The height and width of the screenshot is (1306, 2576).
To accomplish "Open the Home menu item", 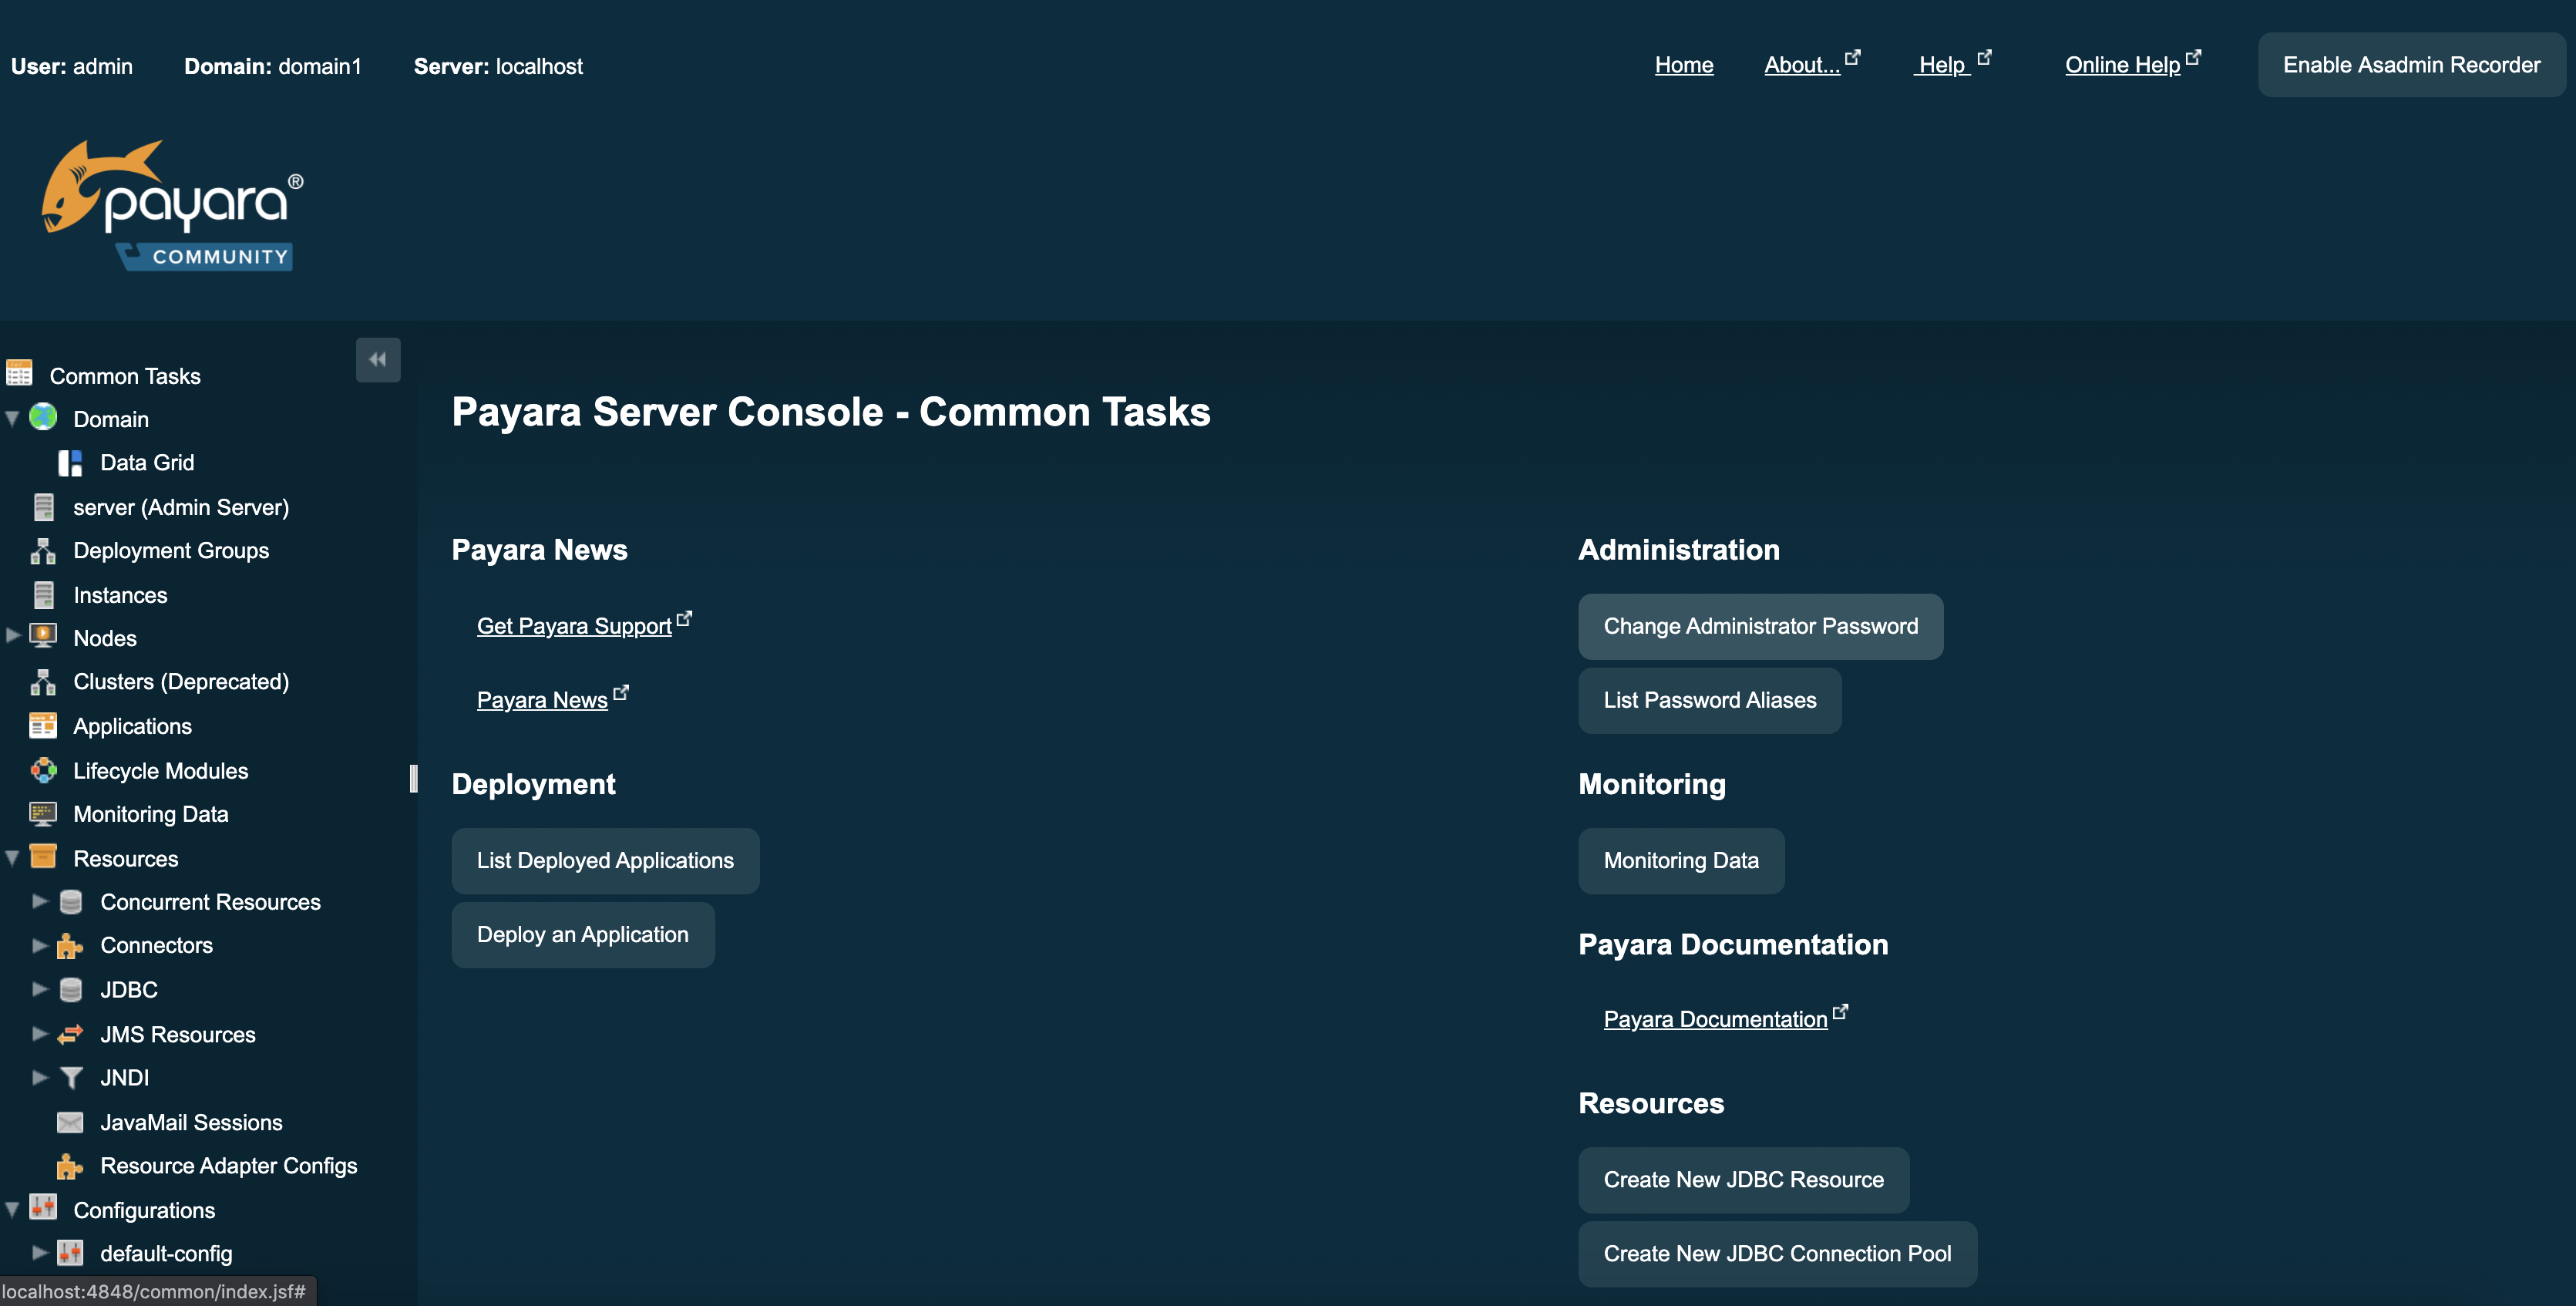I will [x=1683, y=62].
